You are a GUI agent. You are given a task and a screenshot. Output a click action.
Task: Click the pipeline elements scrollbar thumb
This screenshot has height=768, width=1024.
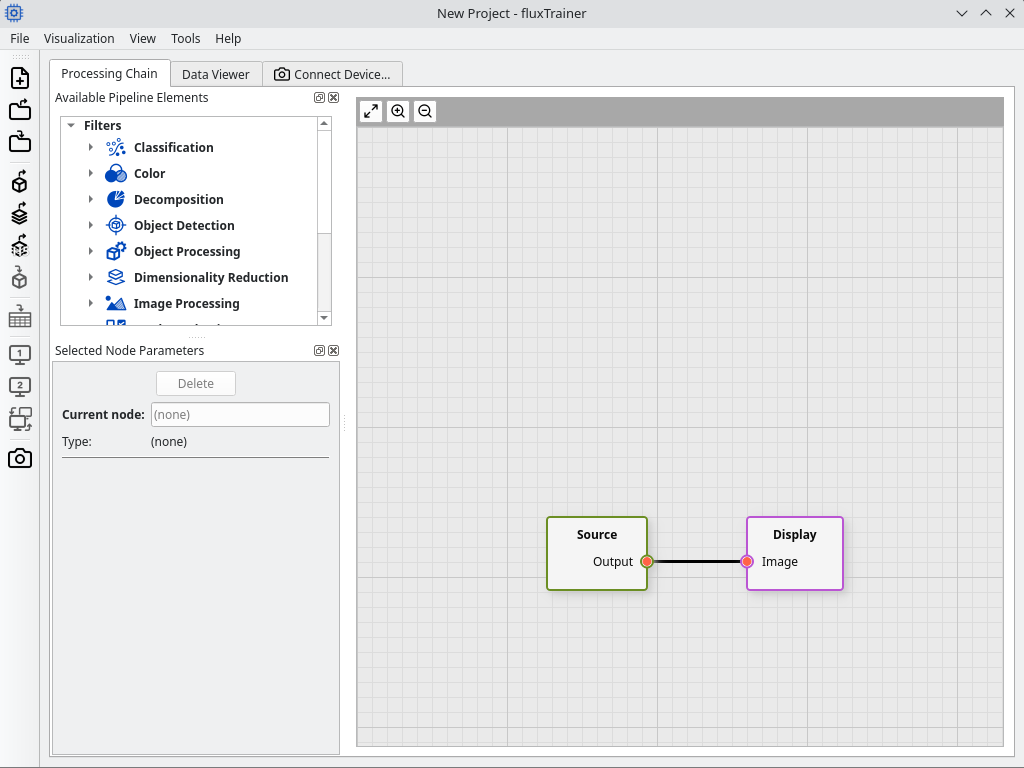324,182
